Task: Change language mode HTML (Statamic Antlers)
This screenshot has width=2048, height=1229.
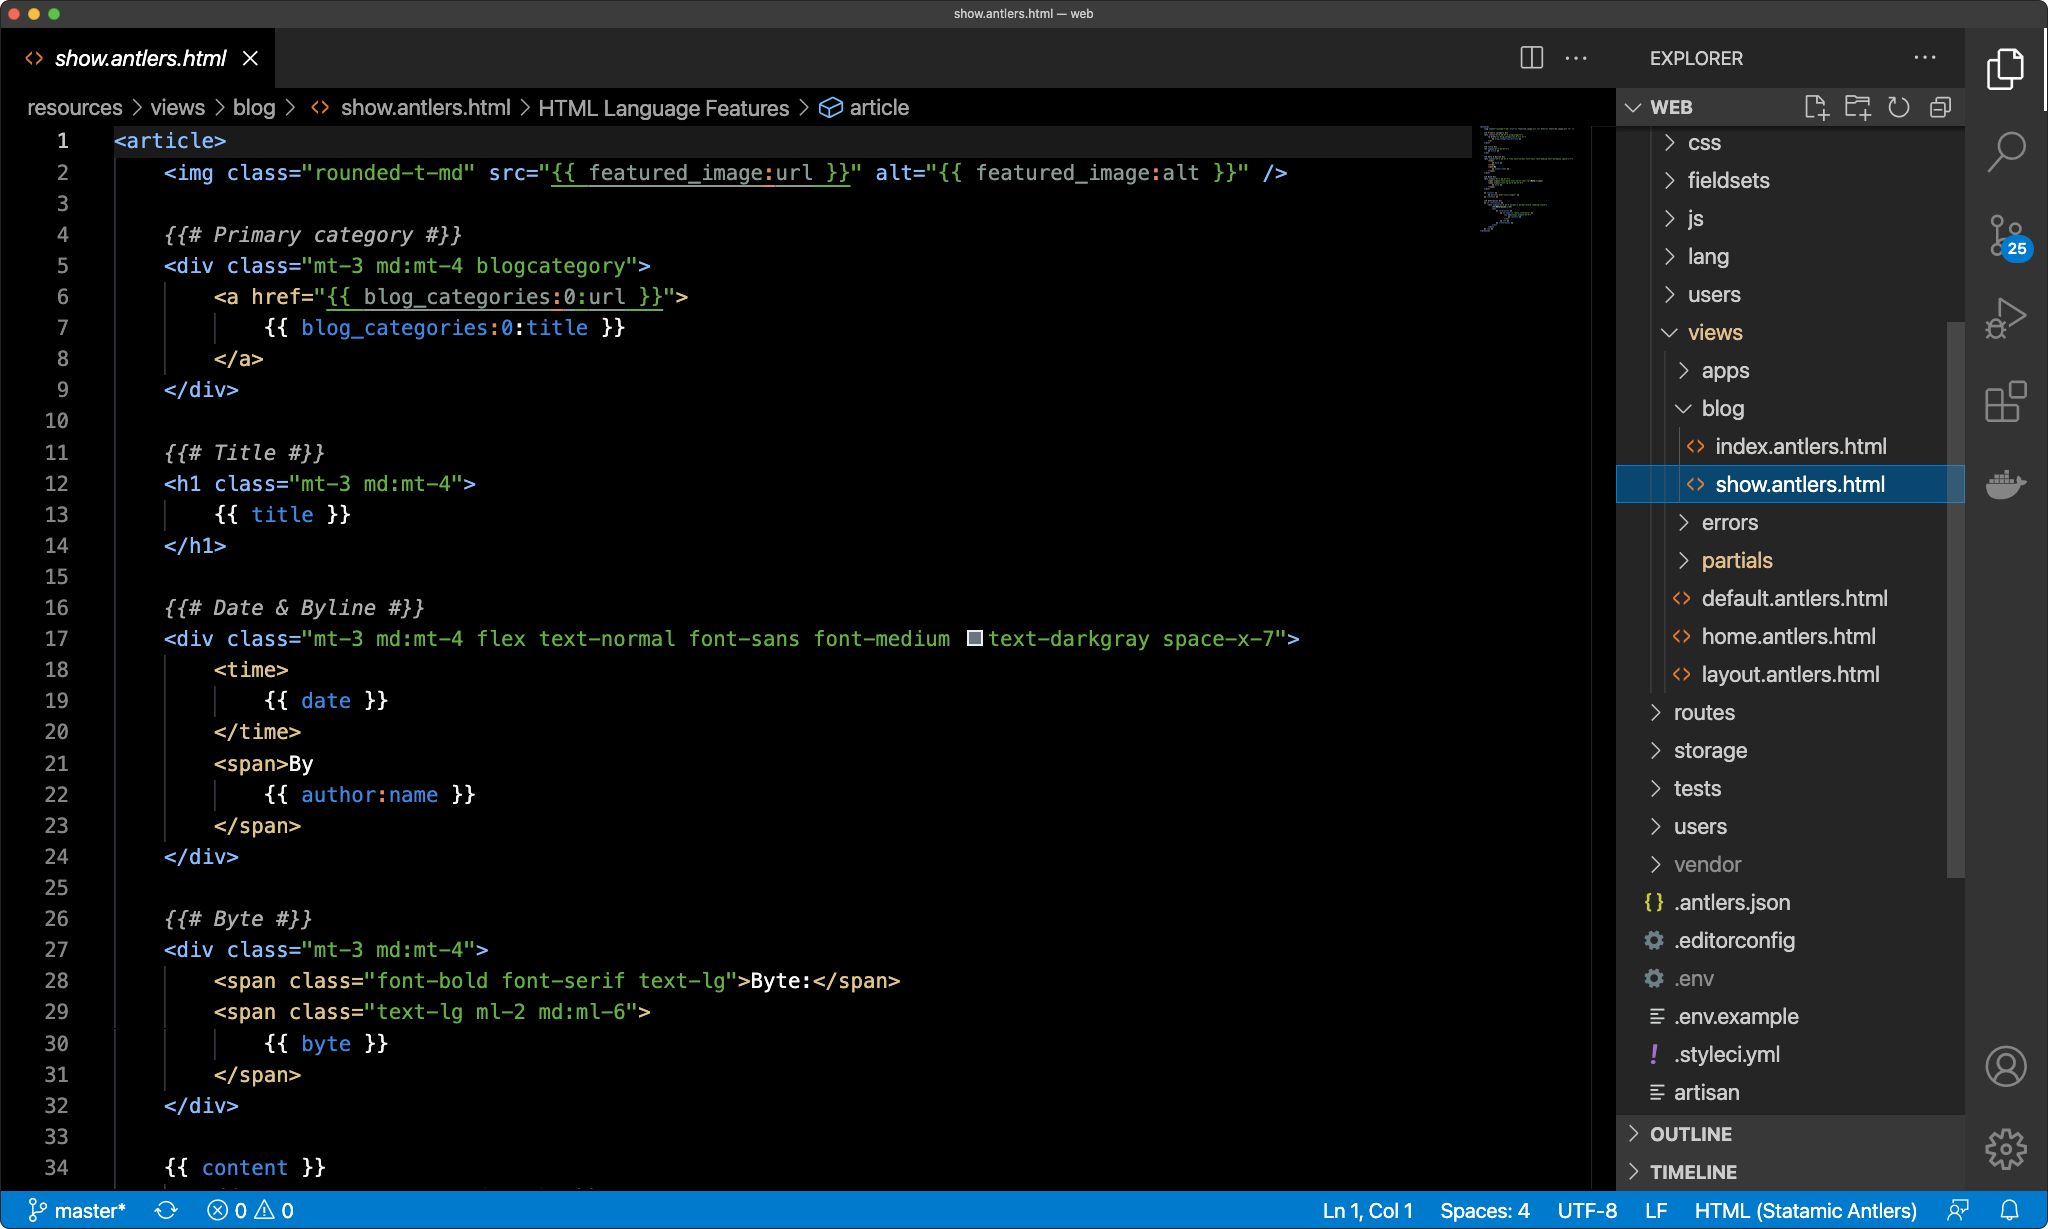Action: 1805,1210
